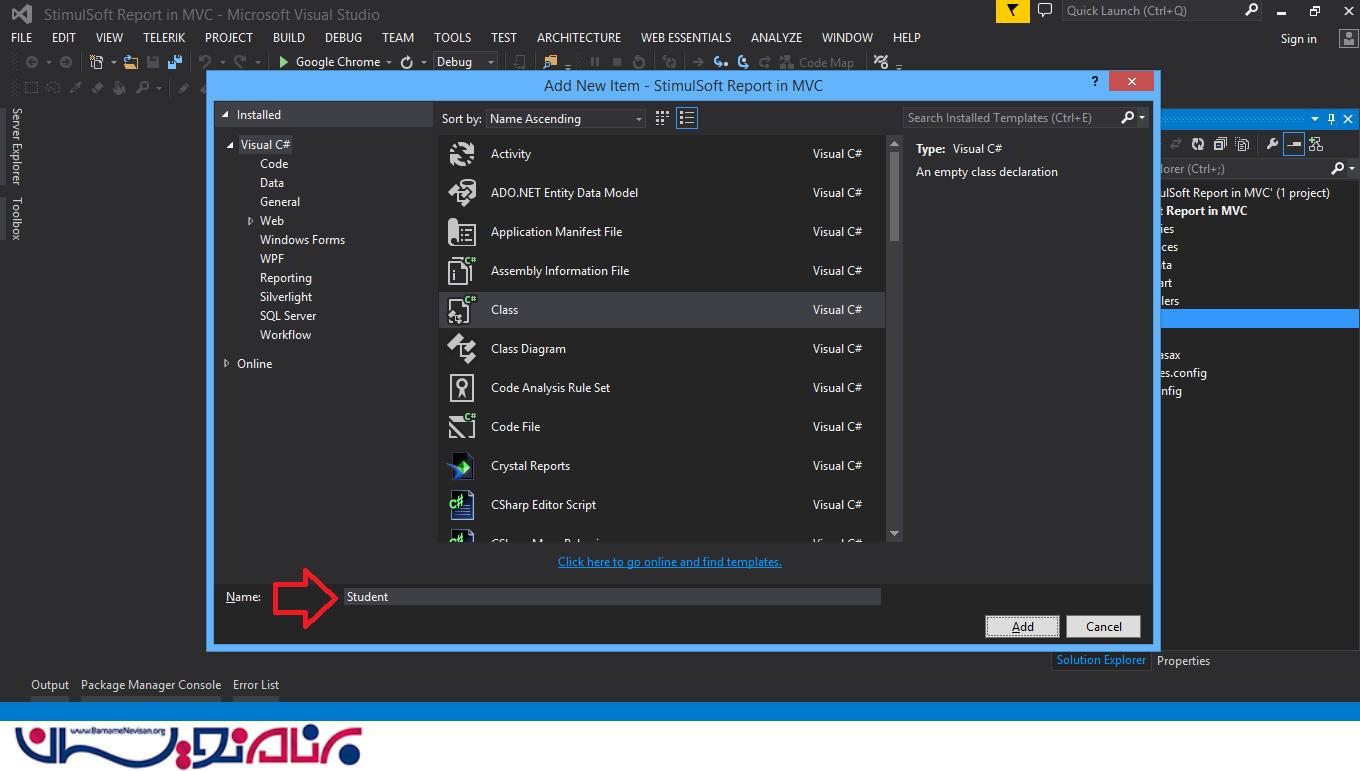Expand the Online templates node
Screen dimensions: 1360x771
[x=227, y=364]
